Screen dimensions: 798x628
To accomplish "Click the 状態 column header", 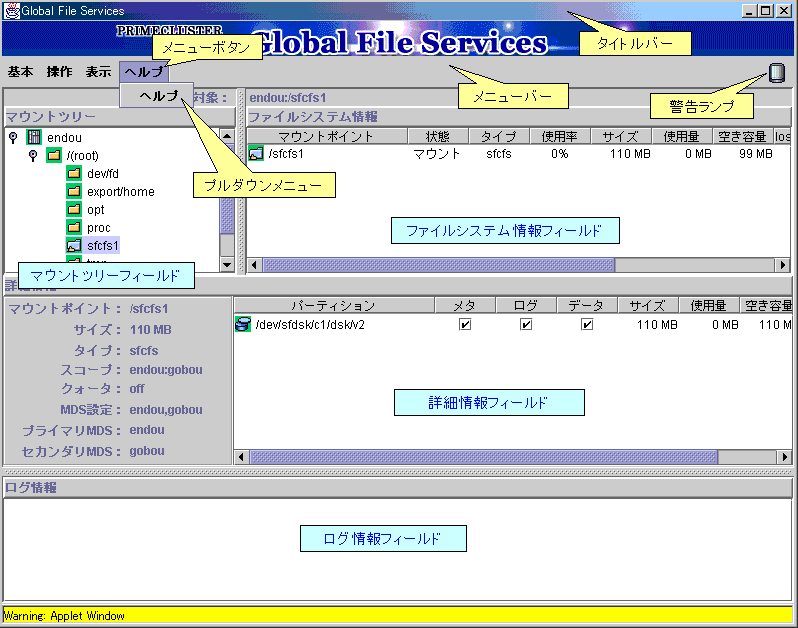I will pyautogui.click(x=438, y=136).
